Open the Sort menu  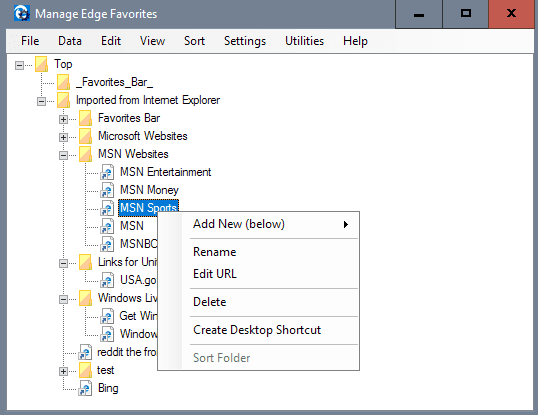pos(194,41)
